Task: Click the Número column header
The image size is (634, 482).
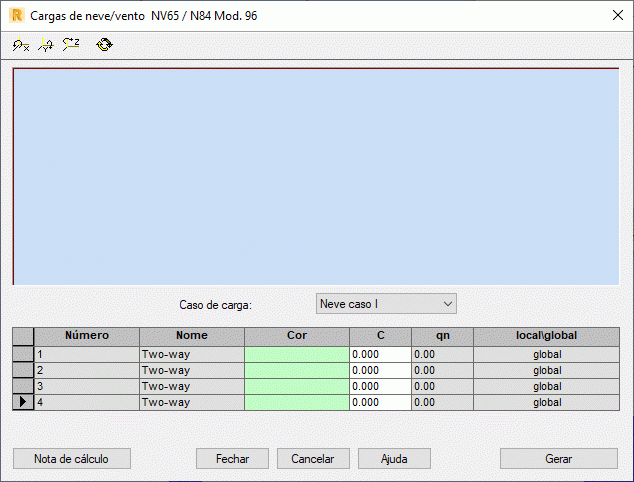Action: click(x=87, y=336)
